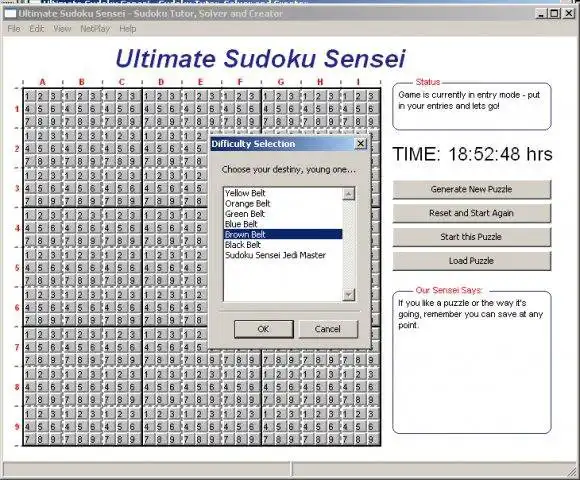Screen dimensions: 580x480
Task: Click Load Puzzle button
Action: click(472, 261)
